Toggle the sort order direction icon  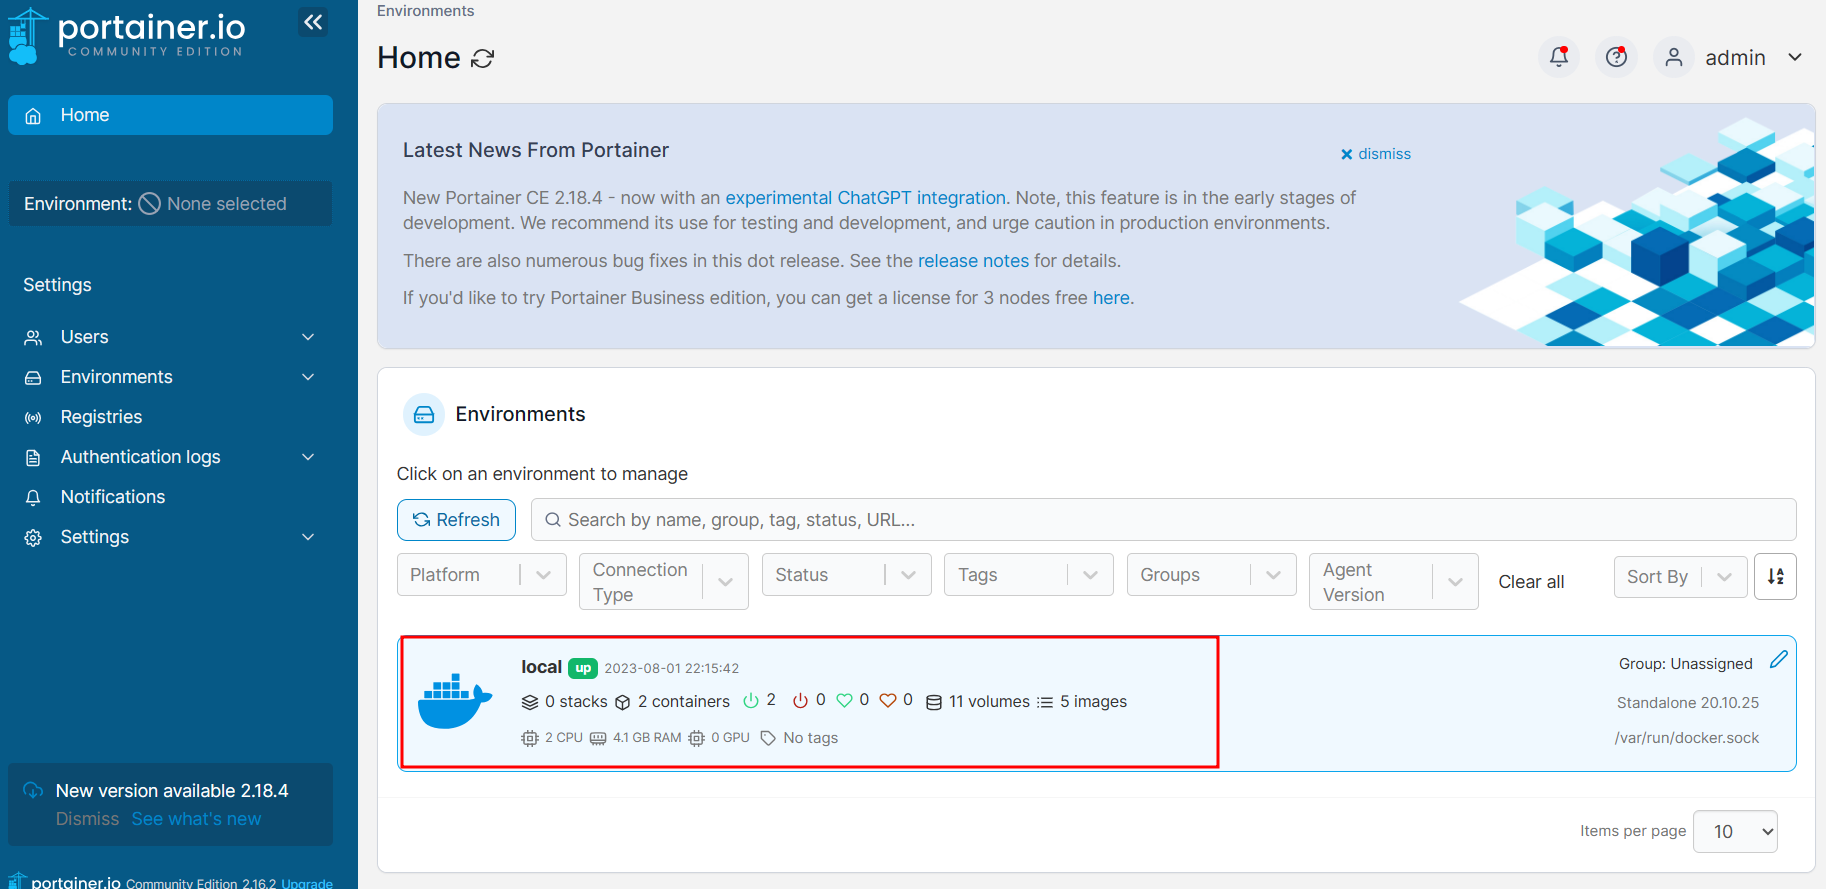click(x=1775, y=576)
